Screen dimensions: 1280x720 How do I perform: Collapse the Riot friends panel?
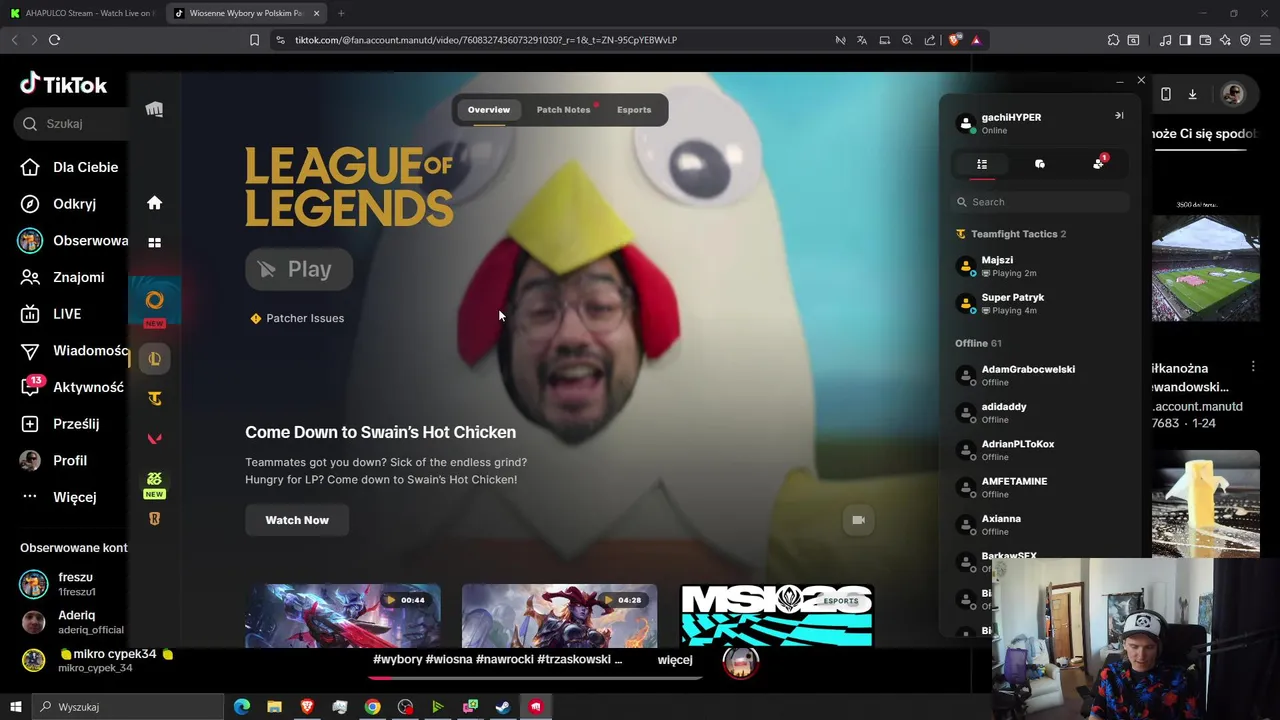coord(1119,116)
